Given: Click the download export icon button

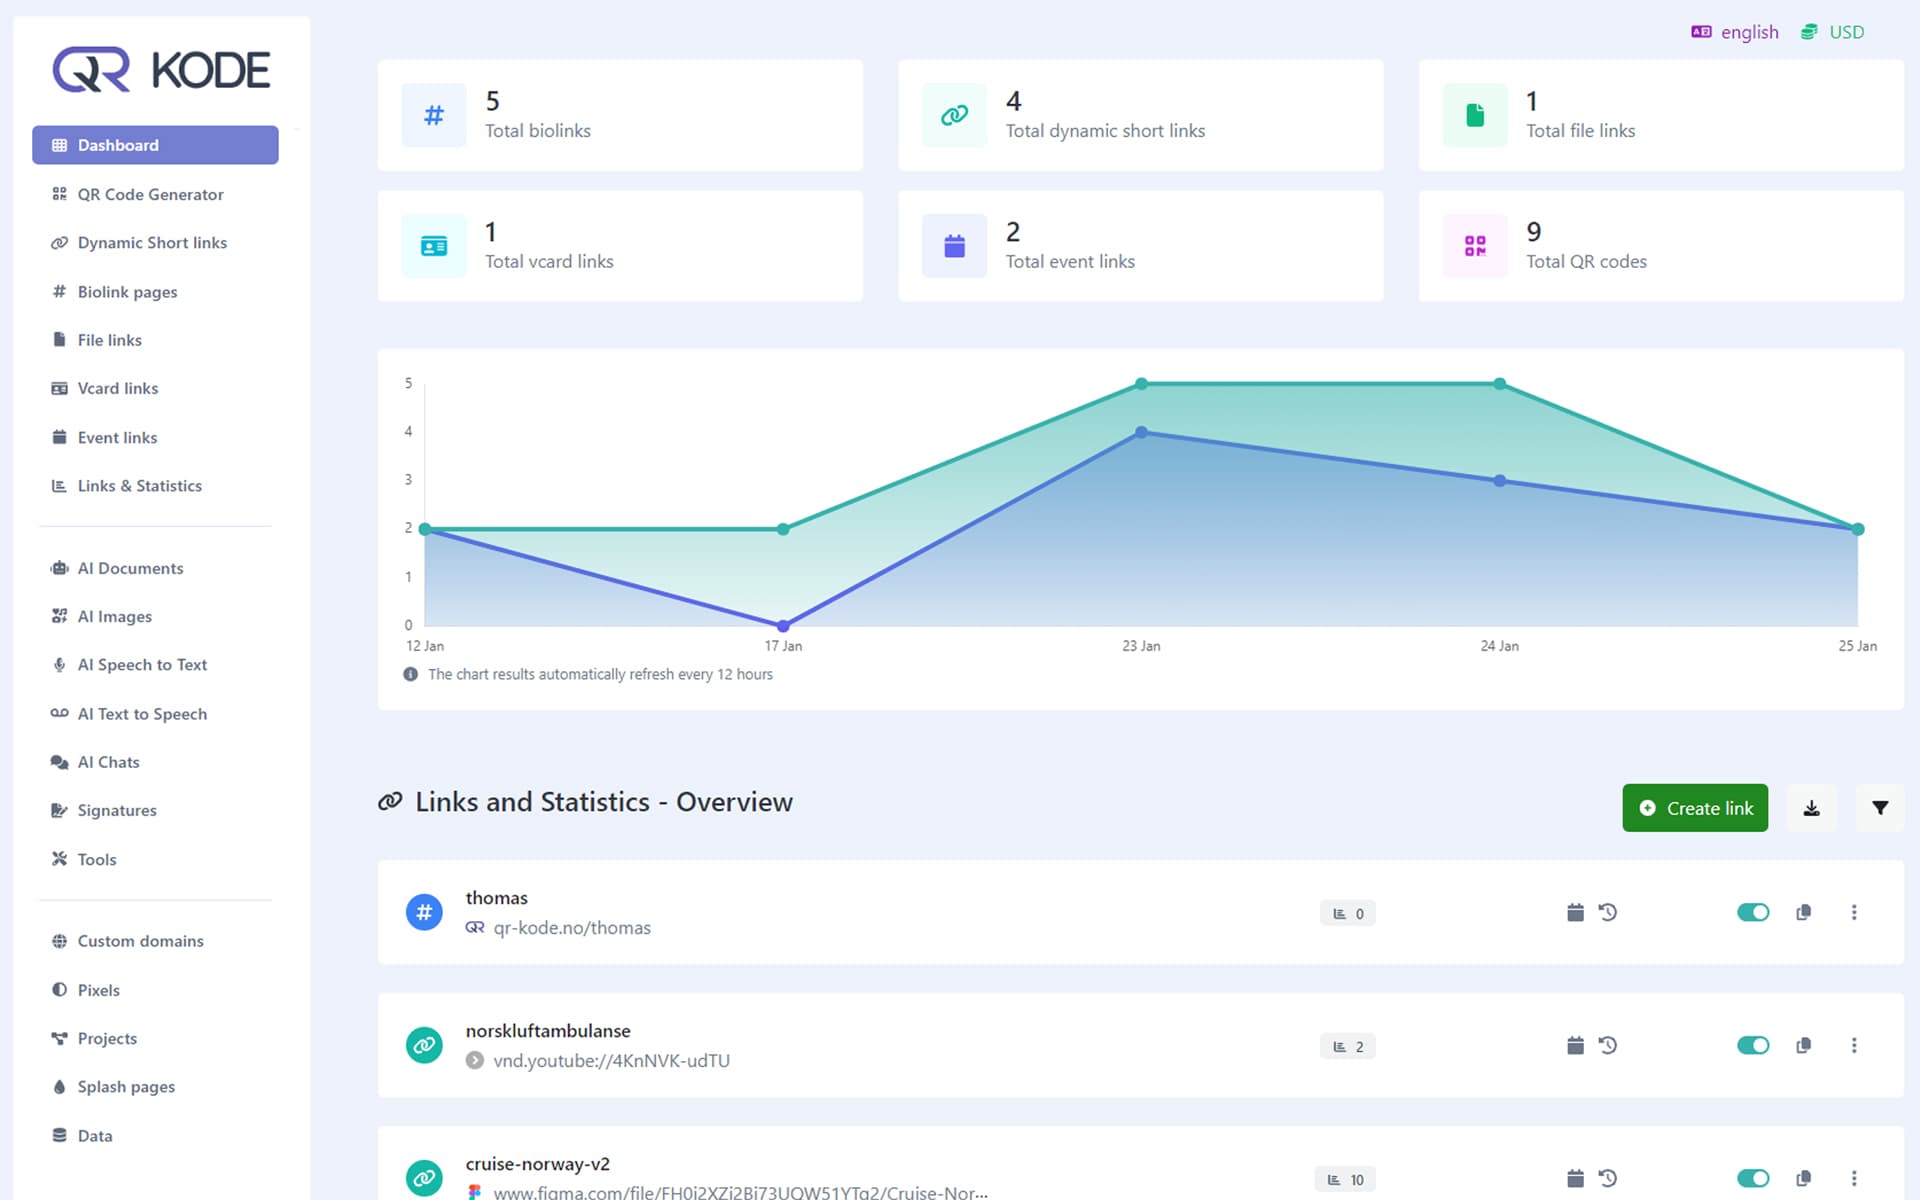Looking at the screenshot, I should coord(1811,808).
